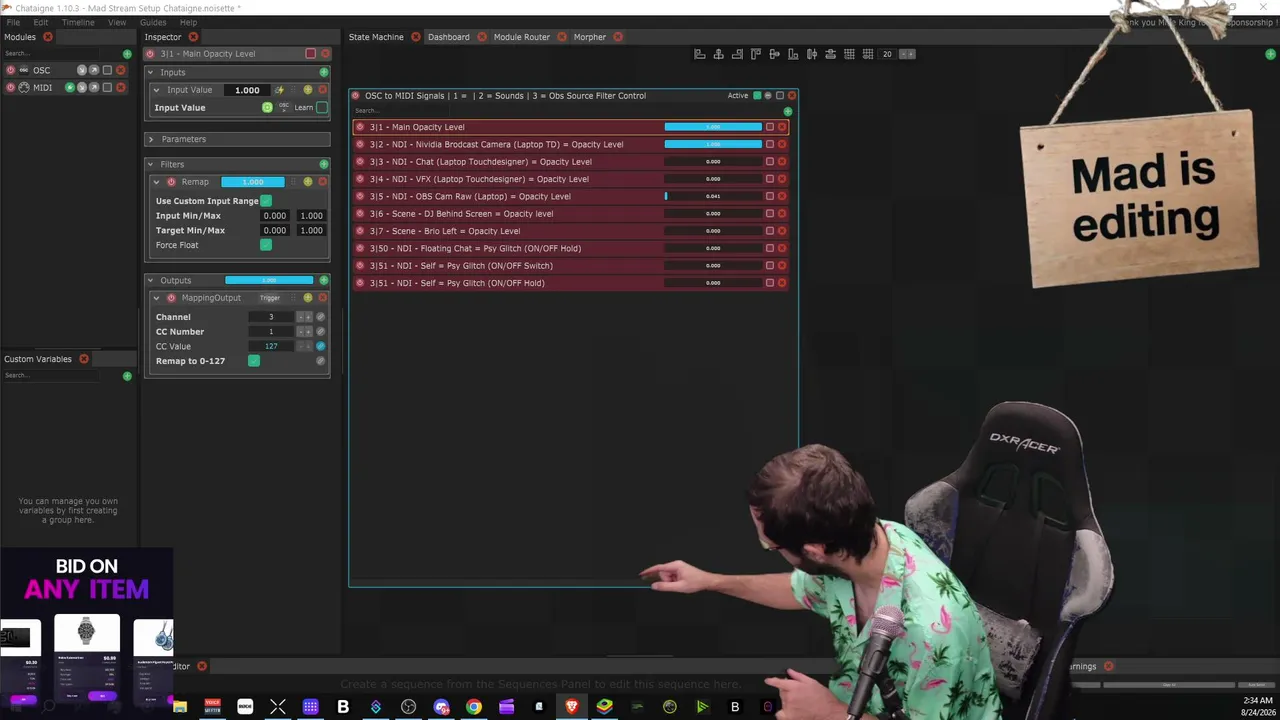Click Input Value target selector green icon
Image resolution: width=1280 pixels, height=720 pixels.
pos(267,107)
